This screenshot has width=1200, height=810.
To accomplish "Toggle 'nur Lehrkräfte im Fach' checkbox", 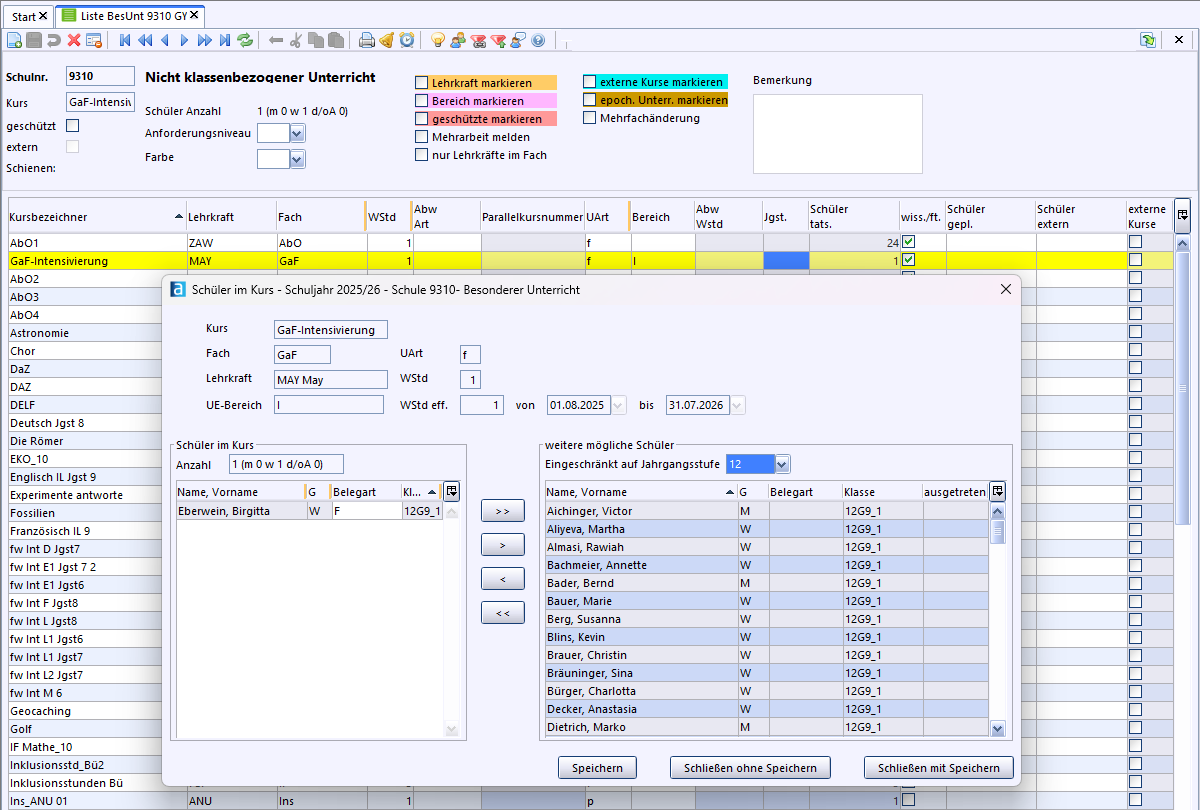I will point(421,155).
